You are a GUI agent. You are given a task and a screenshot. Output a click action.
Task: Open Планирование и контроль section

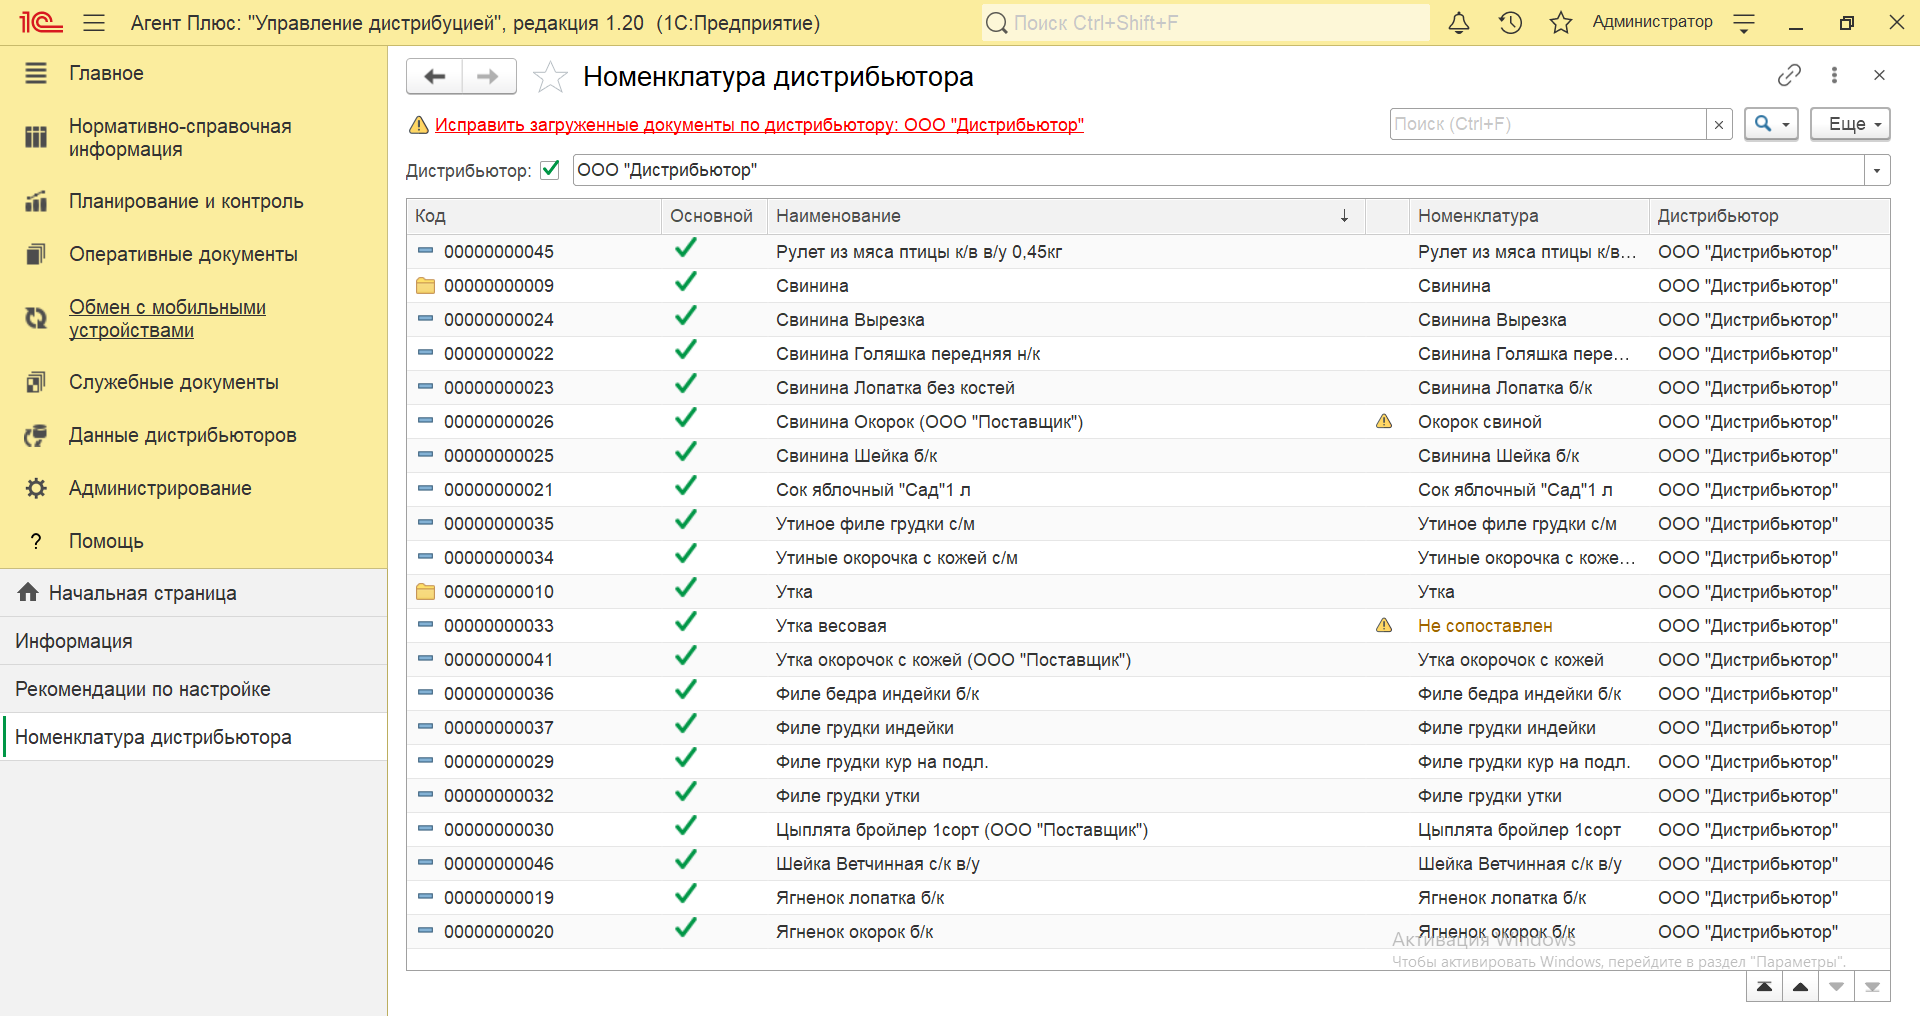(x=186, y=201)
